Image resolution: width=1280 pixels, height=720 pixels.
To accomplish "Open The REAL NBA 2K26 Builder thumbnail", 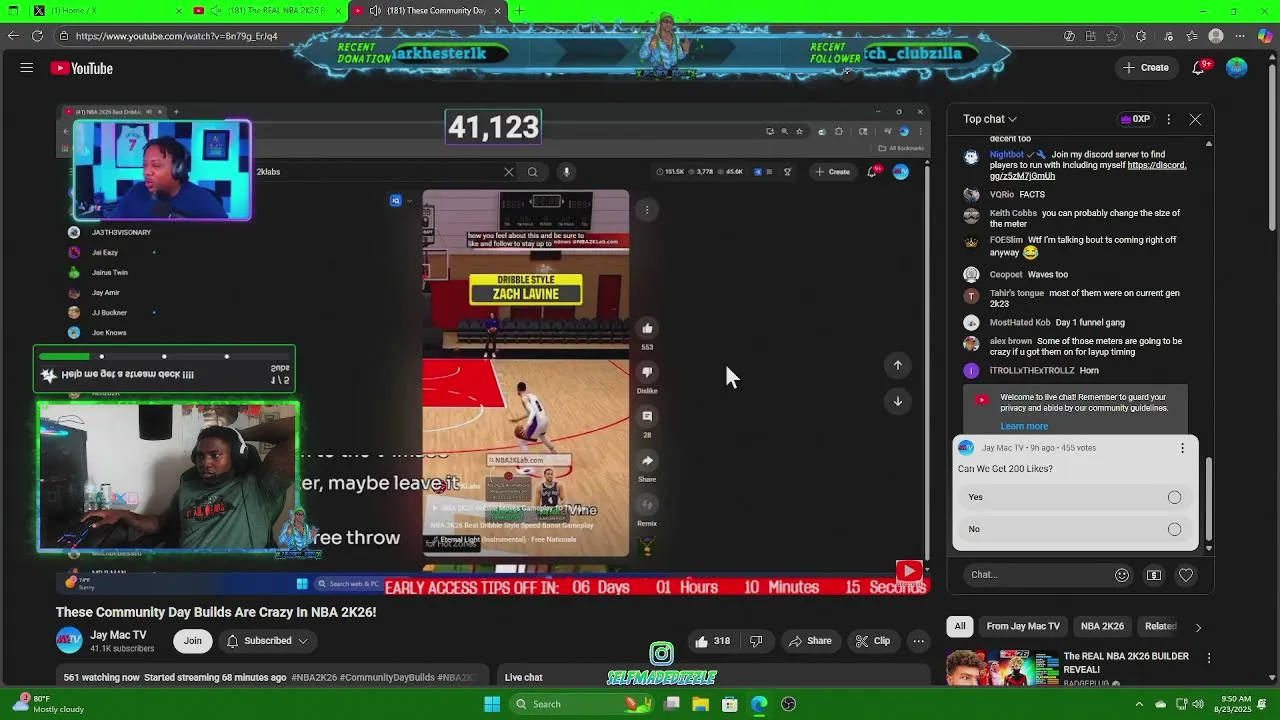I will coord(1003,668).
